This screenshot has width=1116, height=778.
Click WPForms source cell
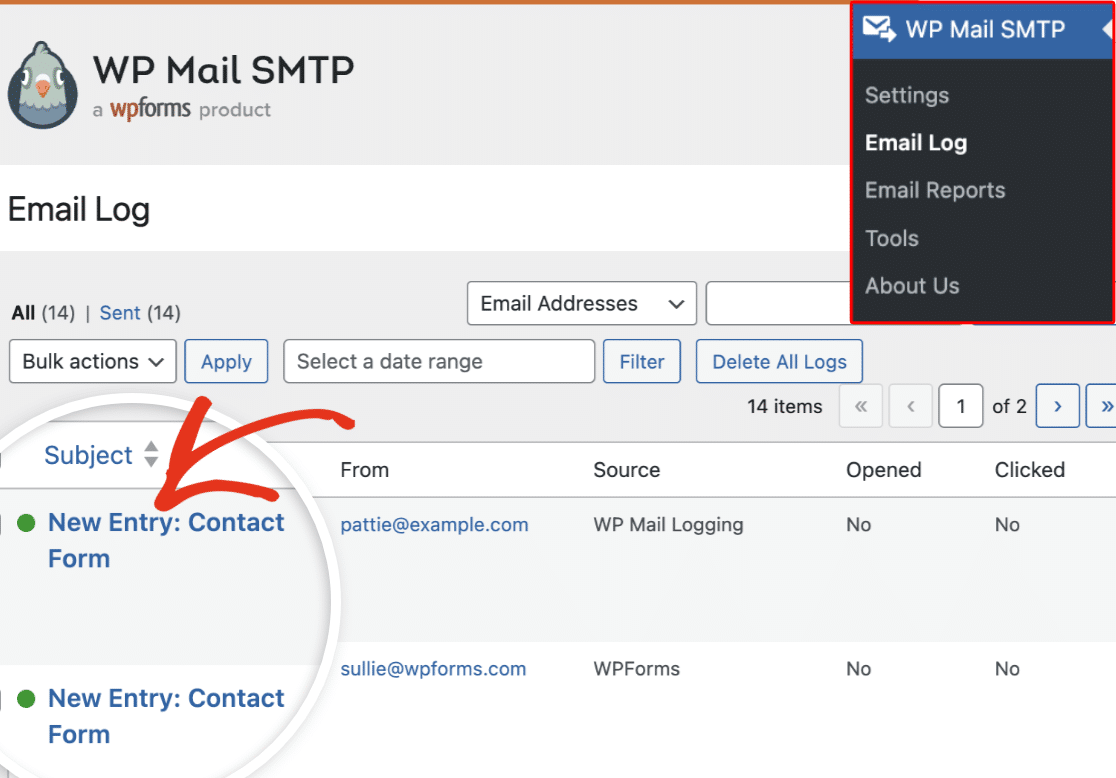pyautogui.click(x=637, y=669)
